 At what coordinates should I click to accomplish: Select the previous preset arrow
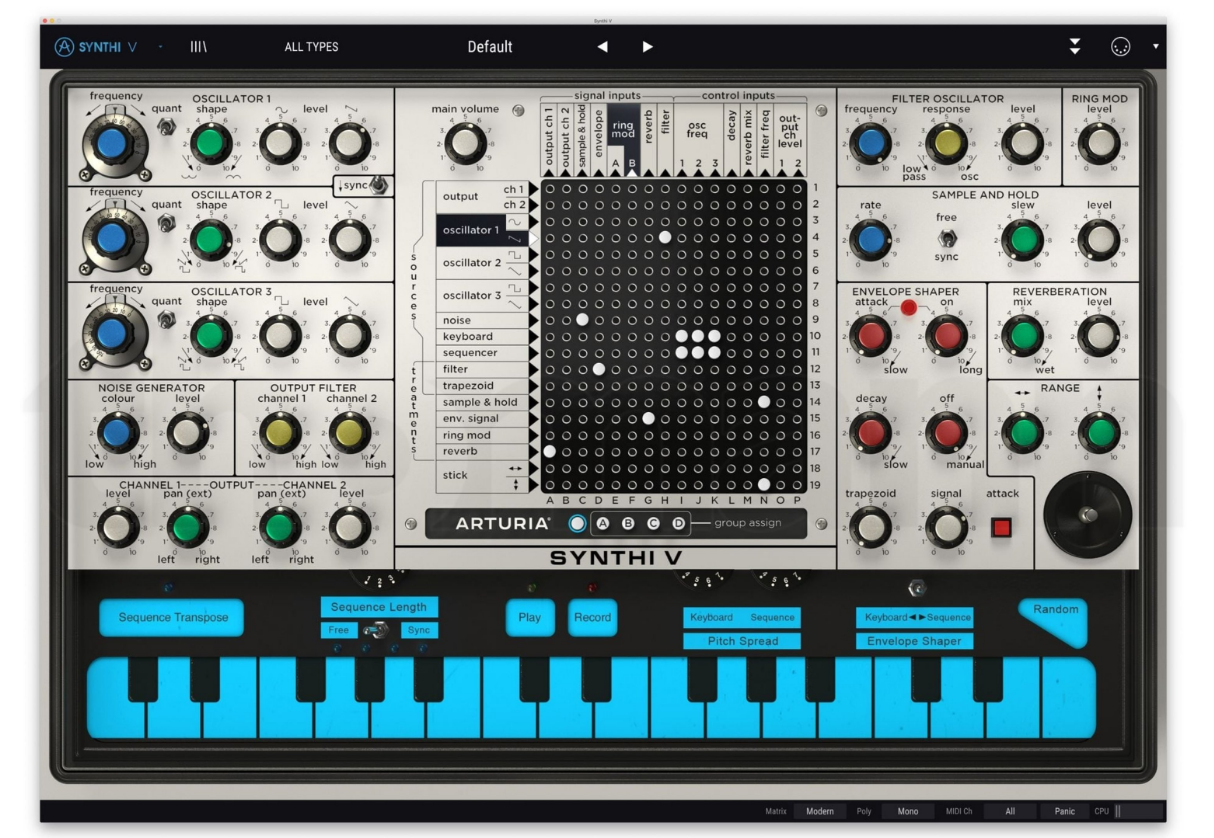tap(602, 47)
